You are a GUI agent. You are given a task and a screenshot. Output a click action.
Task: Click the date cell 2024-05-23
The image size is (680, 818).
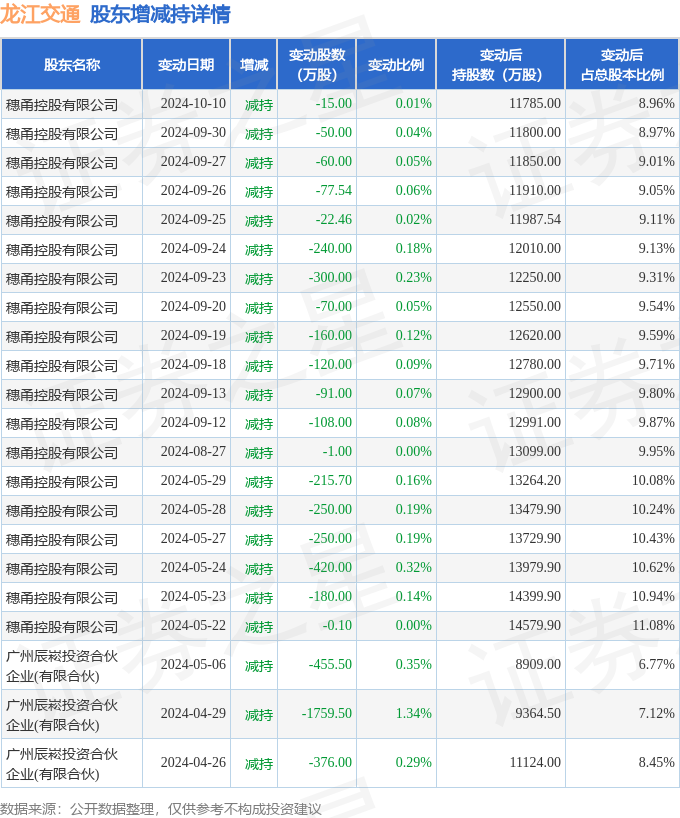[193, 596]
